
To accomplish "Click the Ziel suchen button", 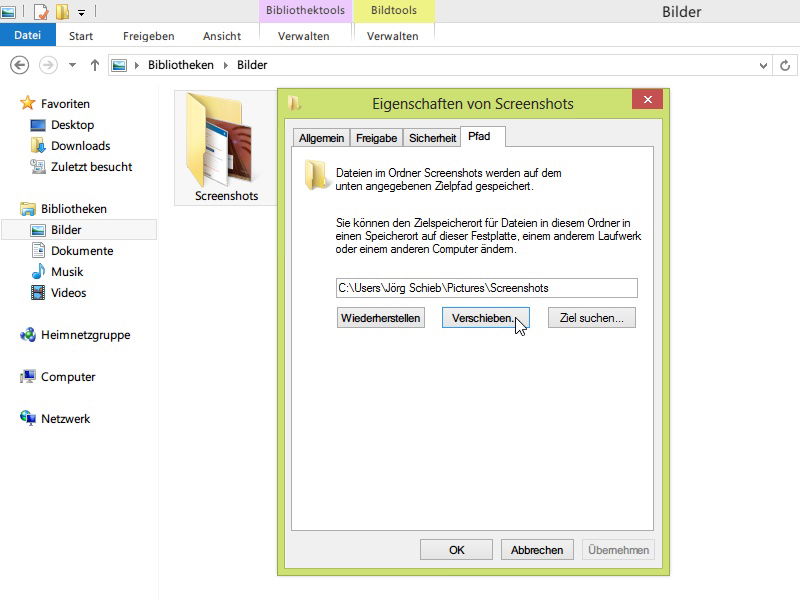I will click(x=592, y=318).
